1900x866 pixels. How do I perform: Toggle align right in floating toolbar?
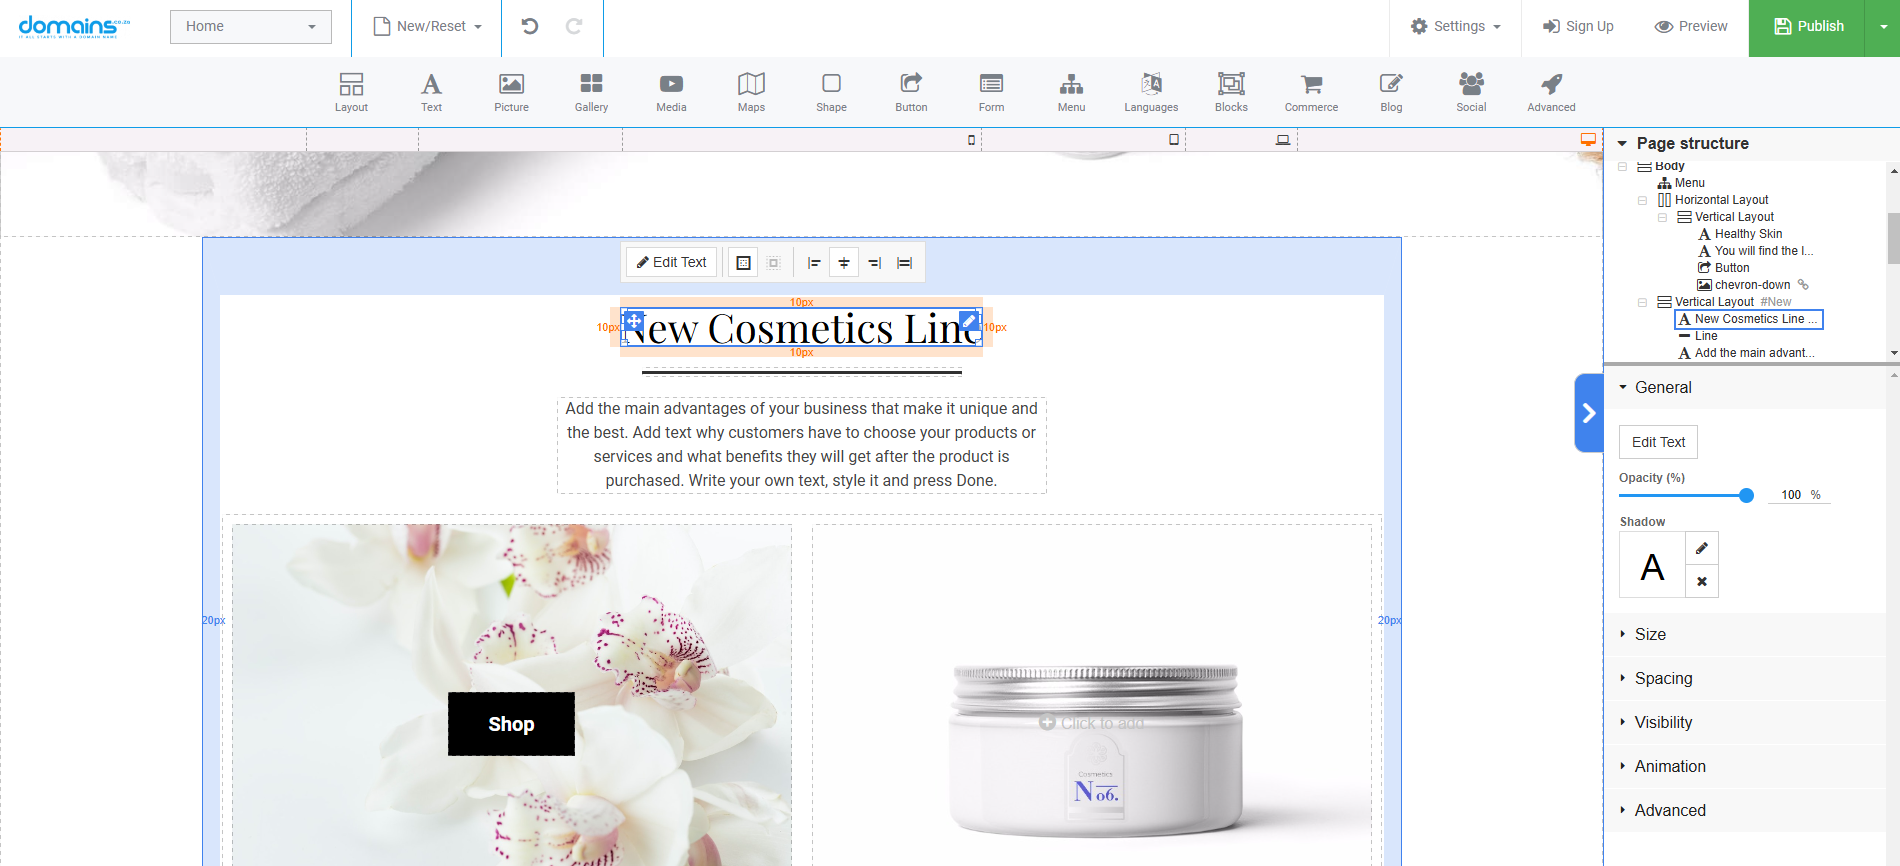coord(874,263)
